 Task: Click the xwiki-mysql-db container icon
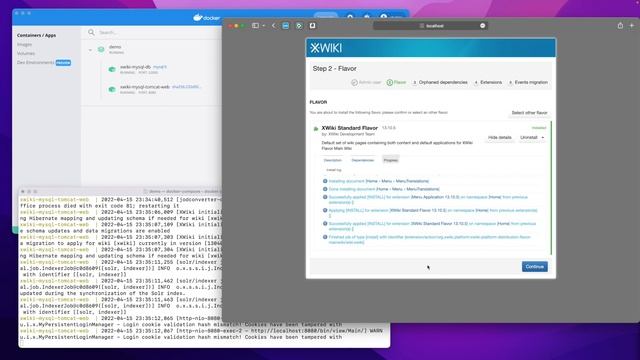[112, 69]
